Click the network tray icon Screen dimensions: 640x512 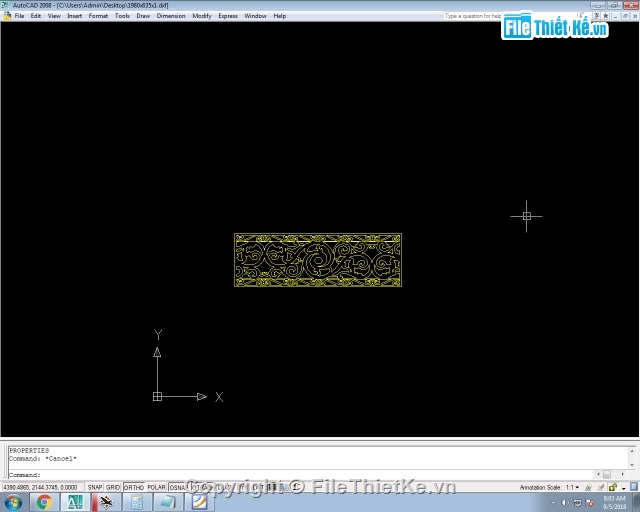[x=577, y=503]
